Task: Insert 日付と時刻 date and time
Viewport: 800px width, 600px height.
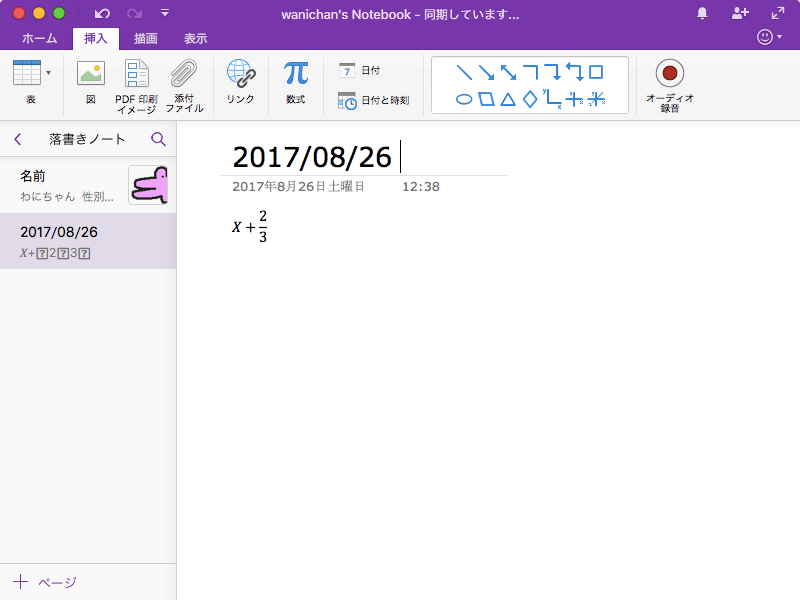Action: pos(373,101)
